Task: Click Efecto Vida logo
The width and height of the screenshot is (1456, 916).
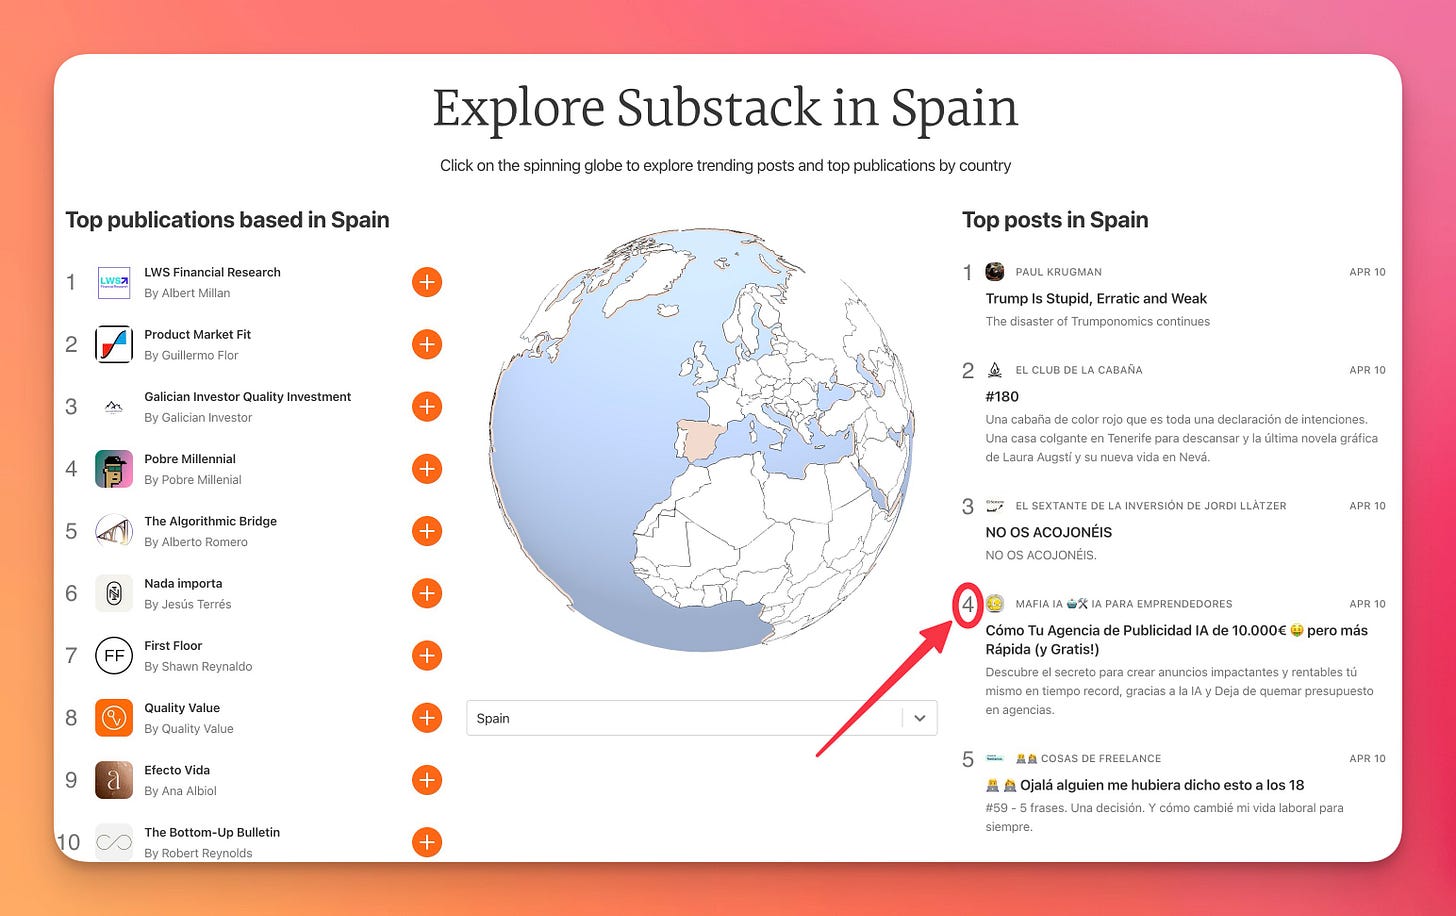Action: (x=114, y=779)
